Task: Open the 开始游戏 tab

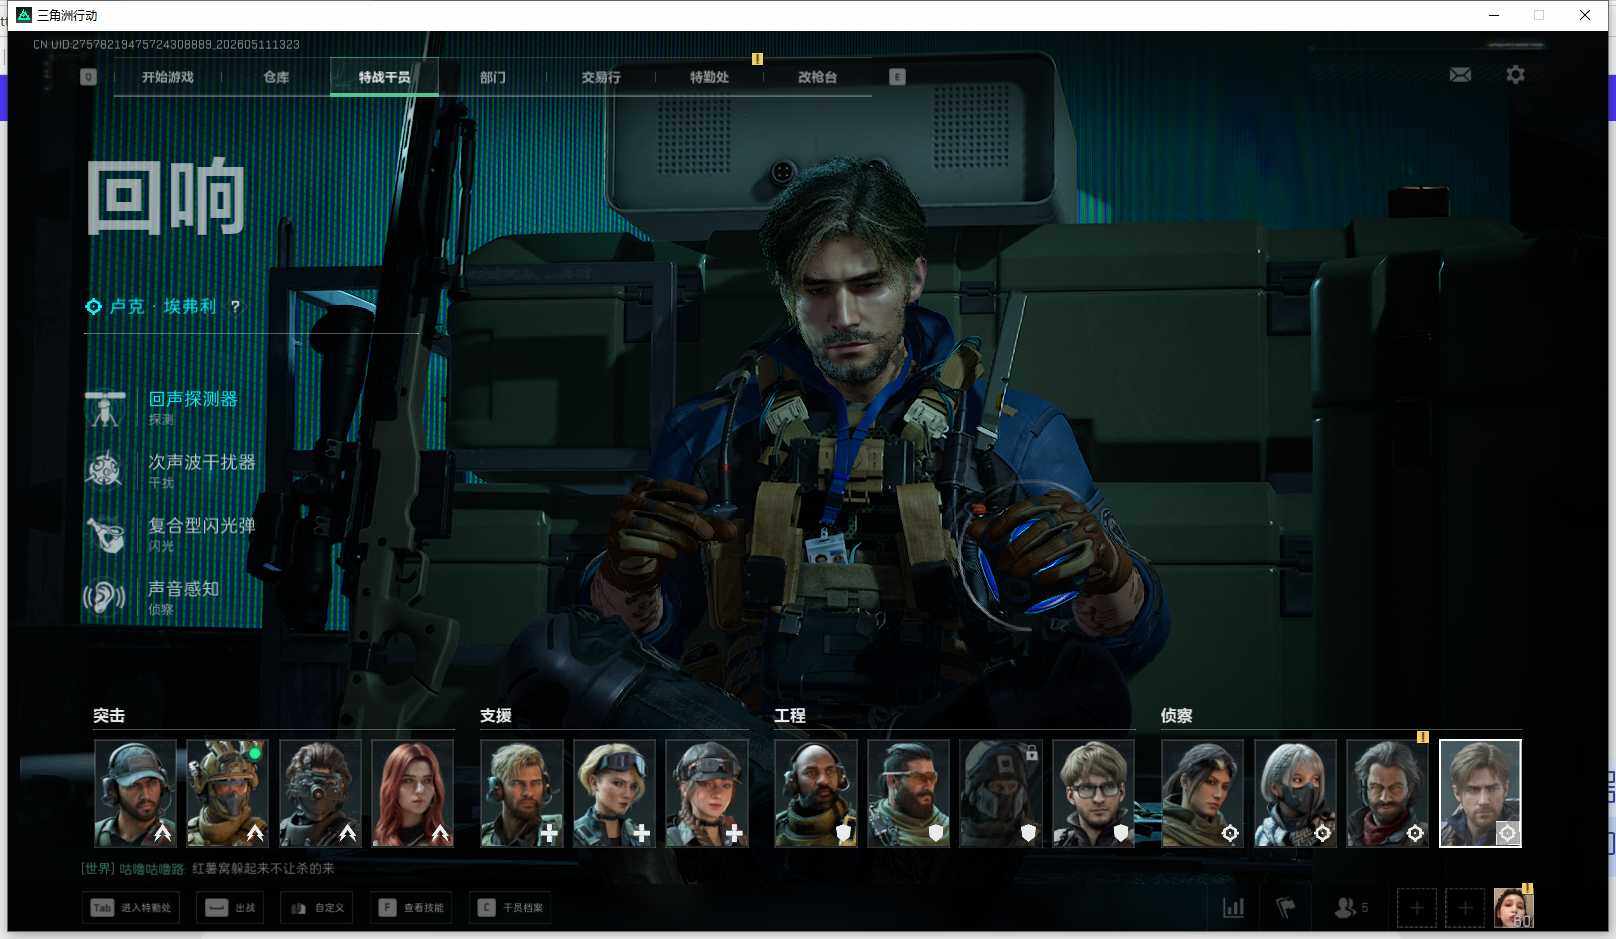Action: pyautogui.click(x=167, y=77)
